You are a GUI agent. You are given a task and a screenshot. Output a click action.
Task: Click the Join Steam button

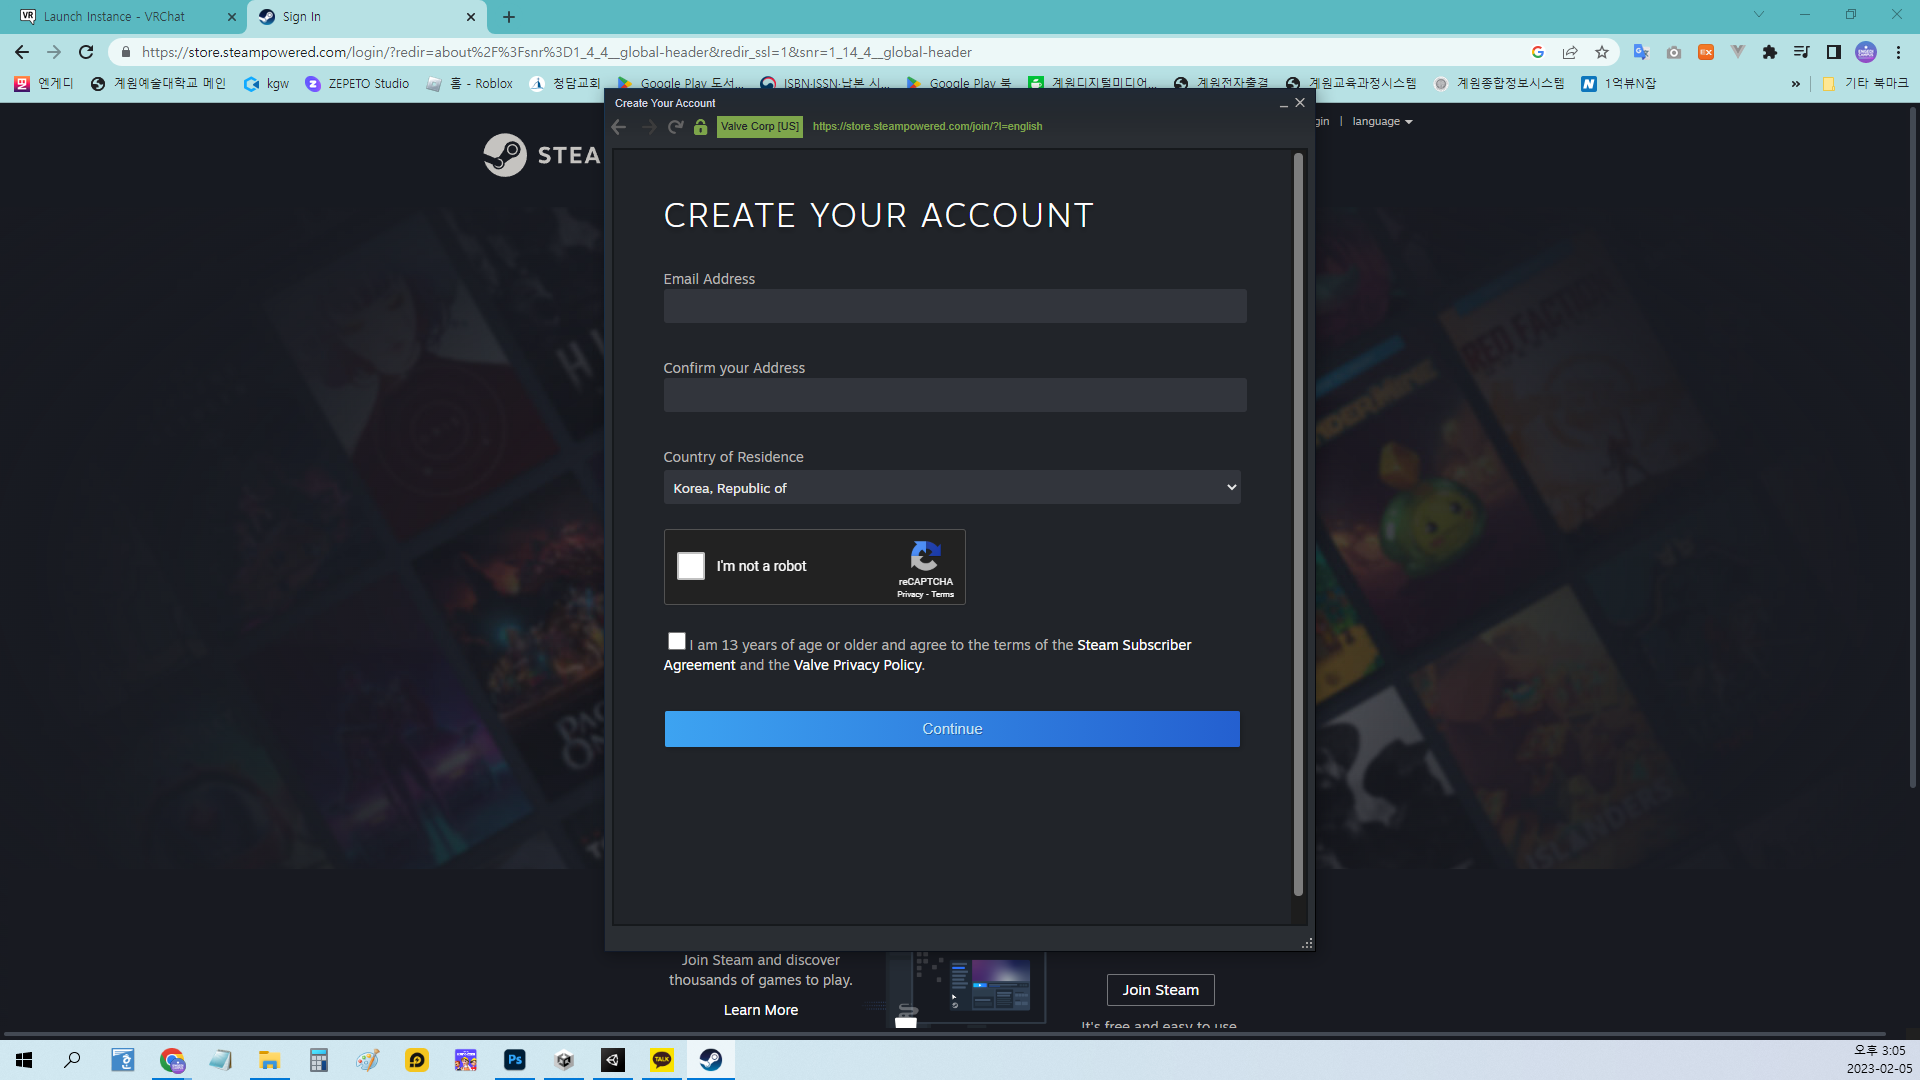tap(1160, 990)
